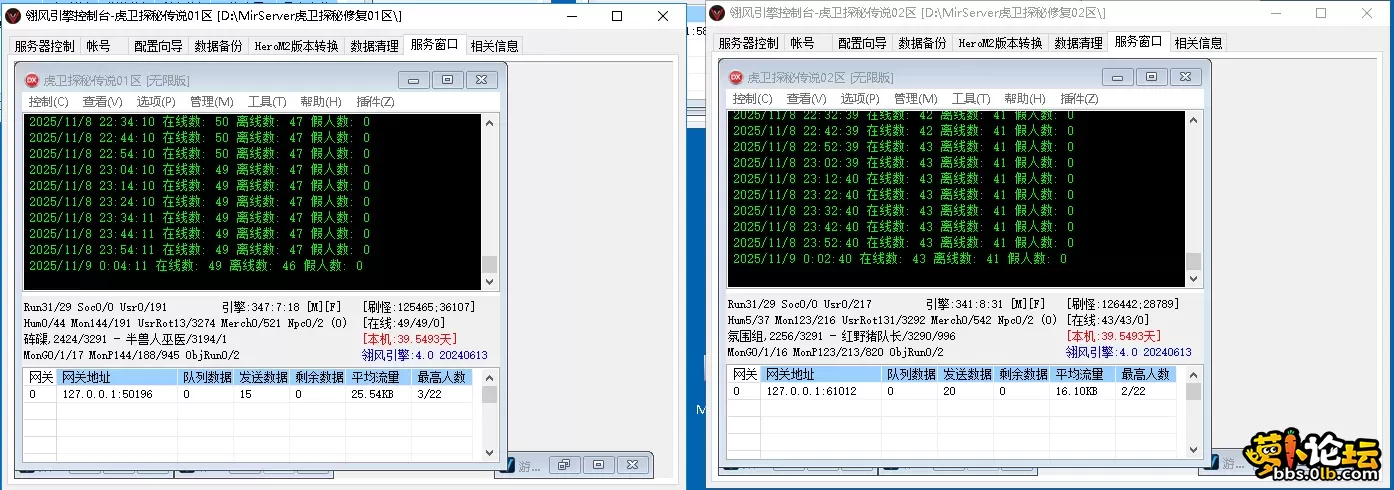1394x490 pixels.
Task: Click the red DX icon of 虎卫探秘传说01区
Action: coord(32,80)
